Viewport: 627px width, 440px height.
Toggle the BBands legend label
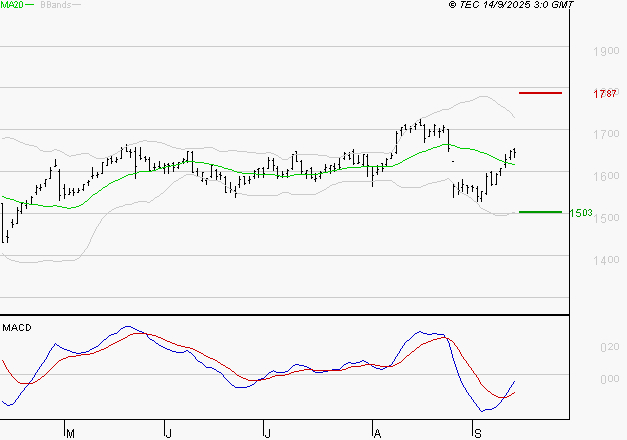point(55,5)
